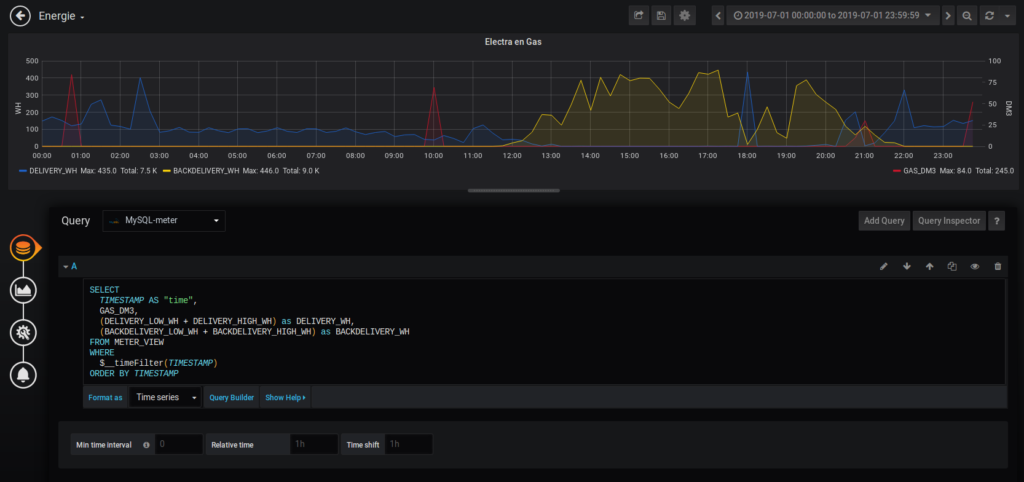Refresh the dashboard with refresh icon
This screenshot has width=1024, height=482.
click(989, 16)
